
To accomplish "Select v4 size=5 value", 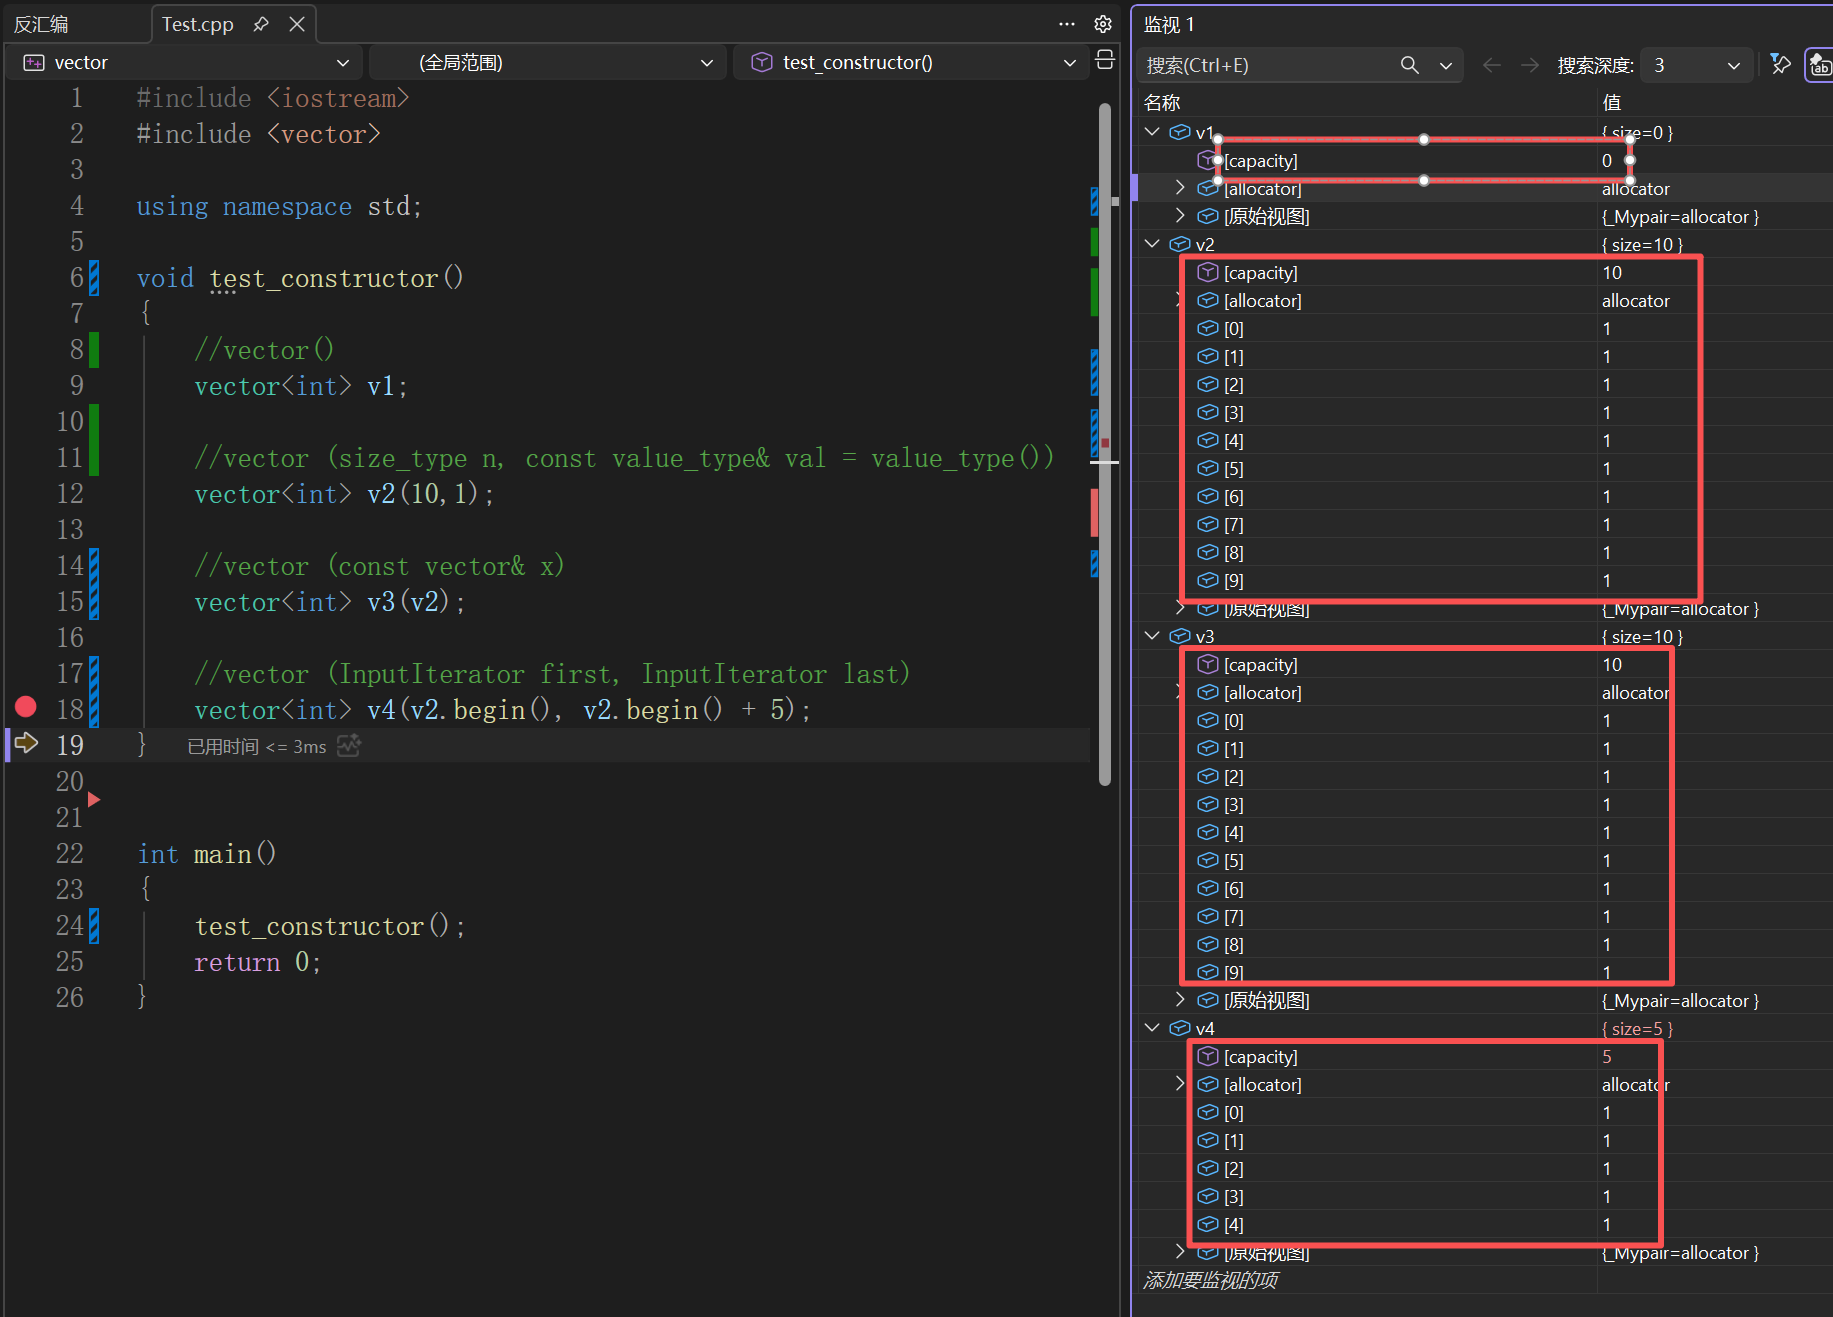I will tap(1637, 1028).
